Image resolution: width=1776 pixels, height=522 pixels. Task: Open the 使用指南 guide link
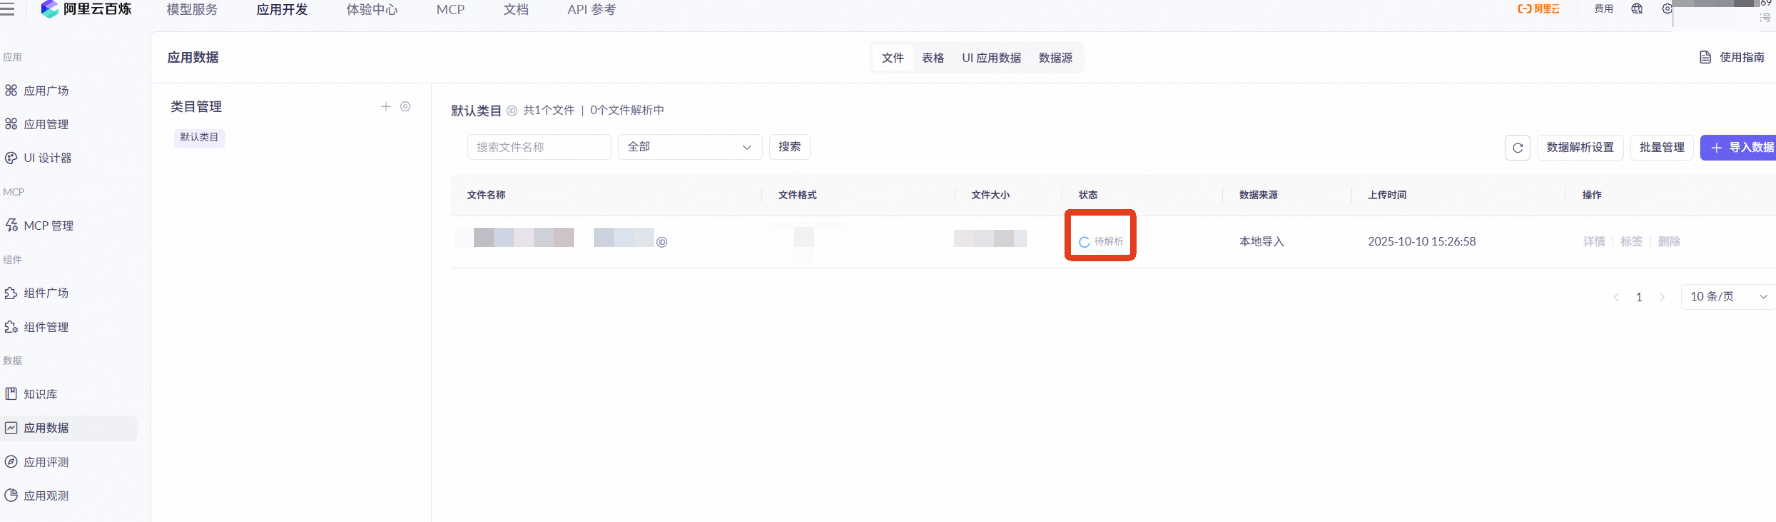pos(1742,58)
